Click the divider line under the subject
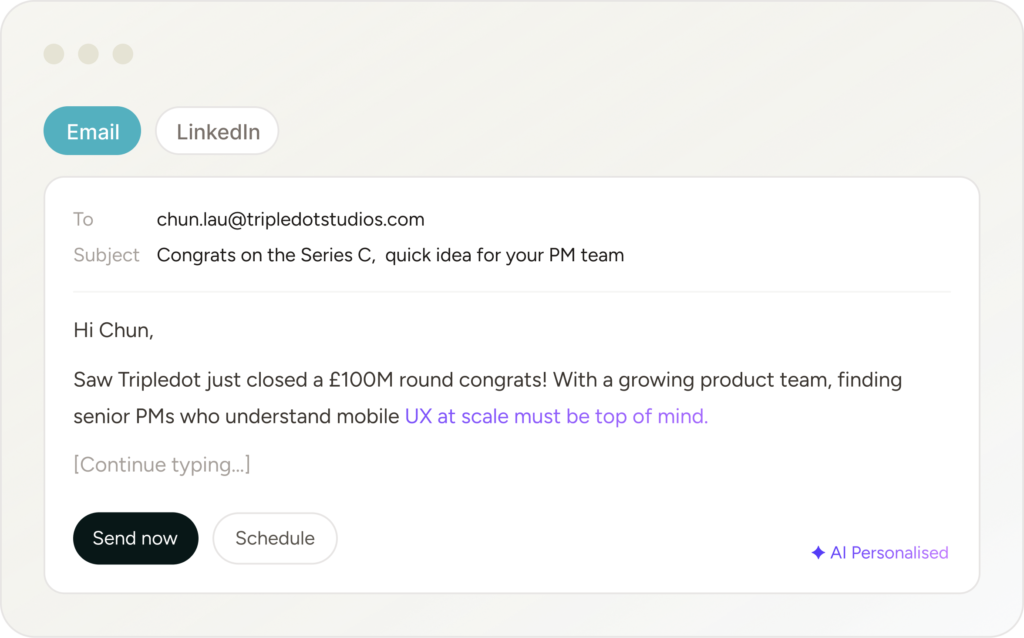Screen dimensions: 1024x638 click(x=511, y=292)
